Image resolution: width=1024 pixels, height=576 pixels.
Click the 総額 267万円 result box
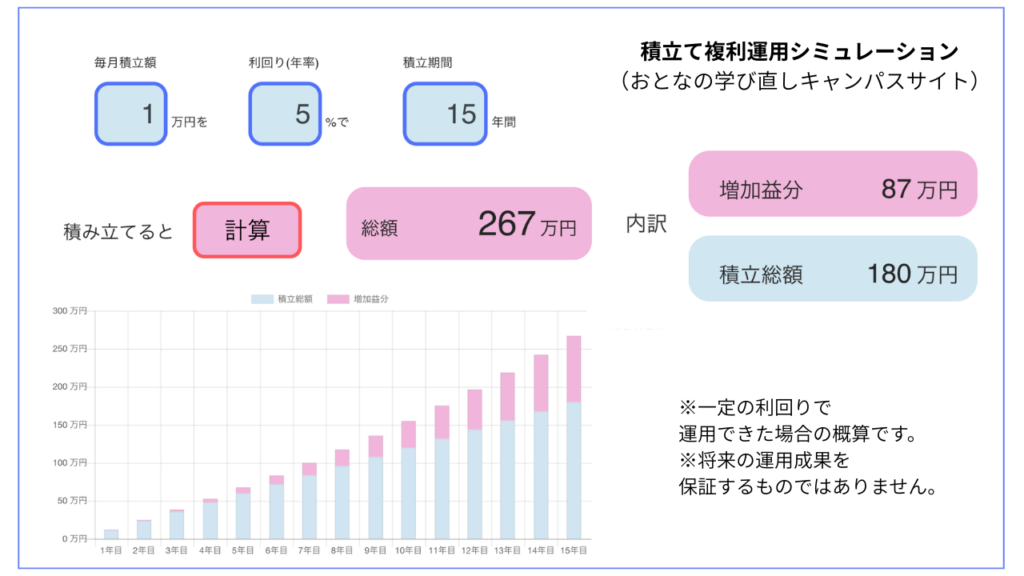coord(469,224)
